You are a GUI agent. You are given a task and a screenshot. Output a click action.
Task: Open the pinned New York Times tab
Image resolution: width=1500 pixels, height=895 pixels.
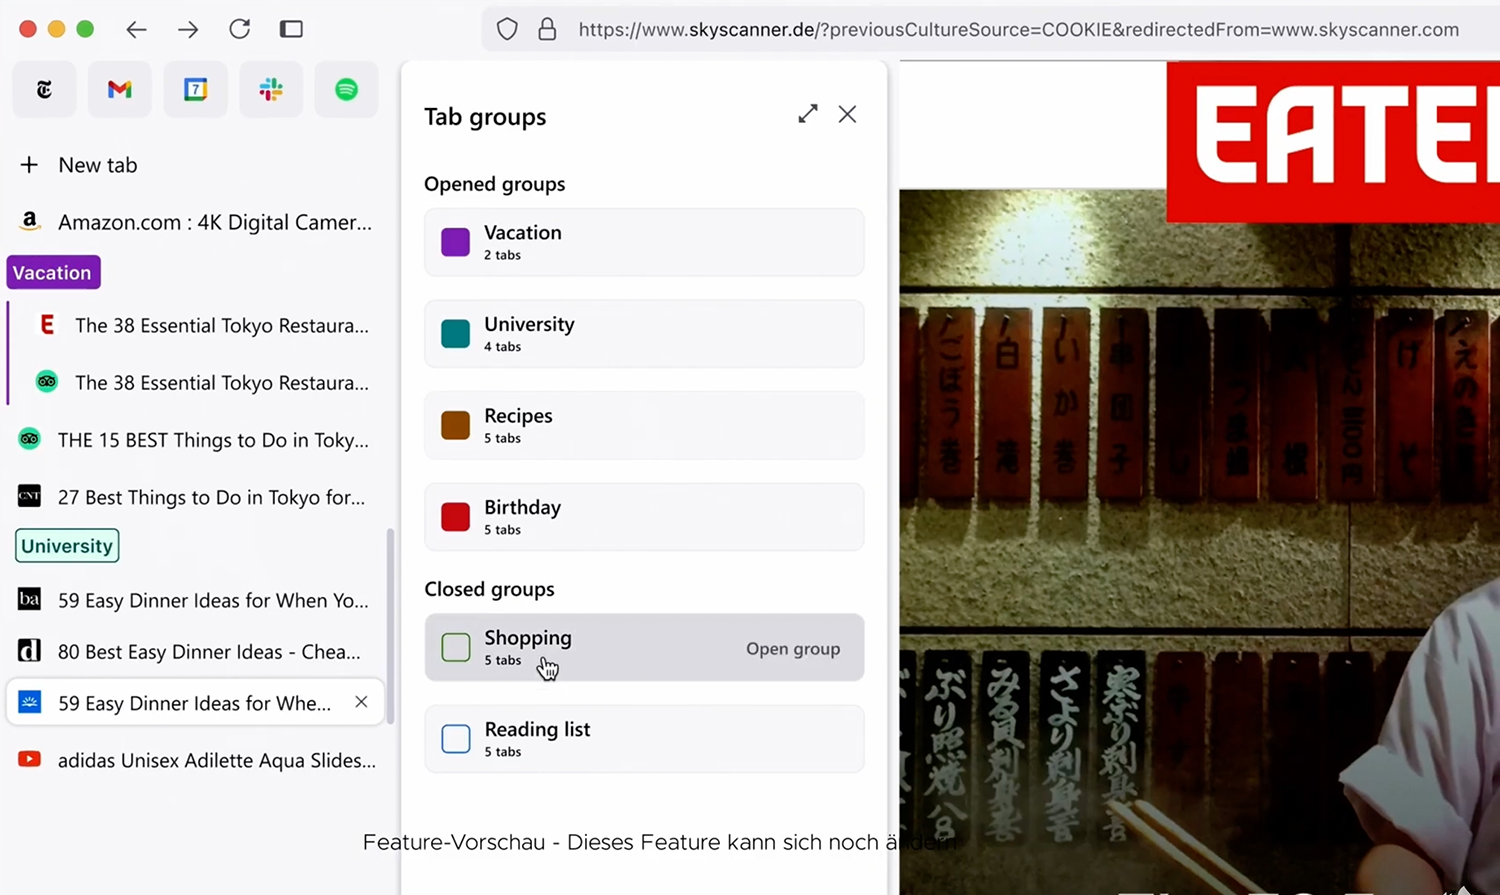click(44, 90)
